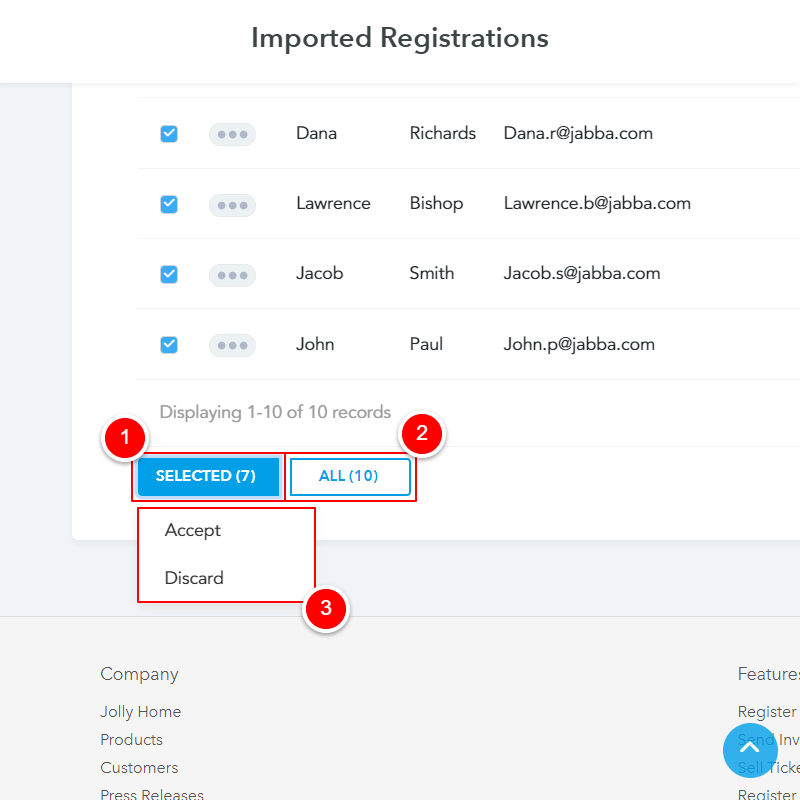Choose Accept from the actions menu
The image size is (800, 800).
(192, 530)
